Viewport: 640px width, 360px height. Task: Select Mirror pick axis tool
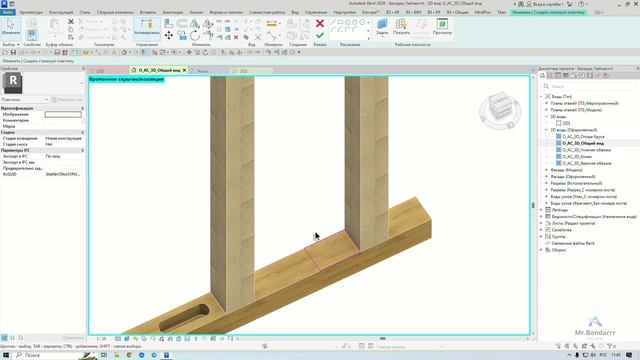coord(195,24)
